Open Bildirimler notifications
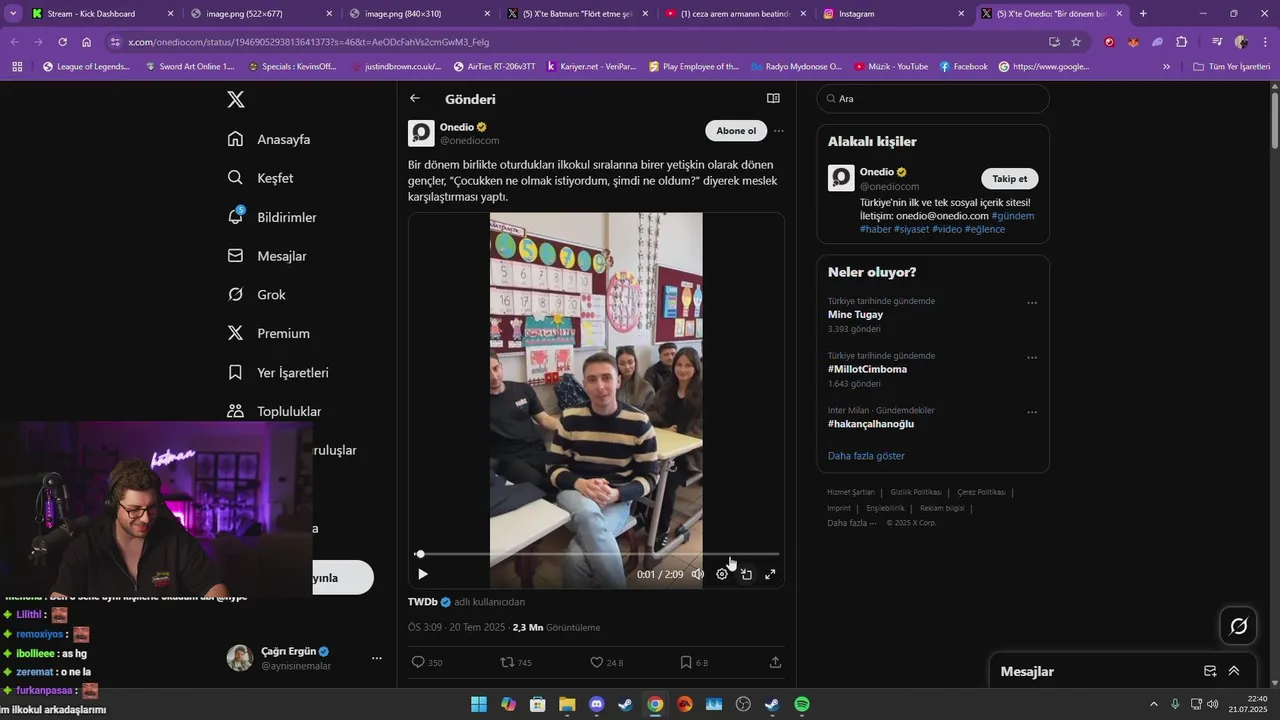Image resolution: width=1280 pixels, height=720 pixels. tap(272, 217)
